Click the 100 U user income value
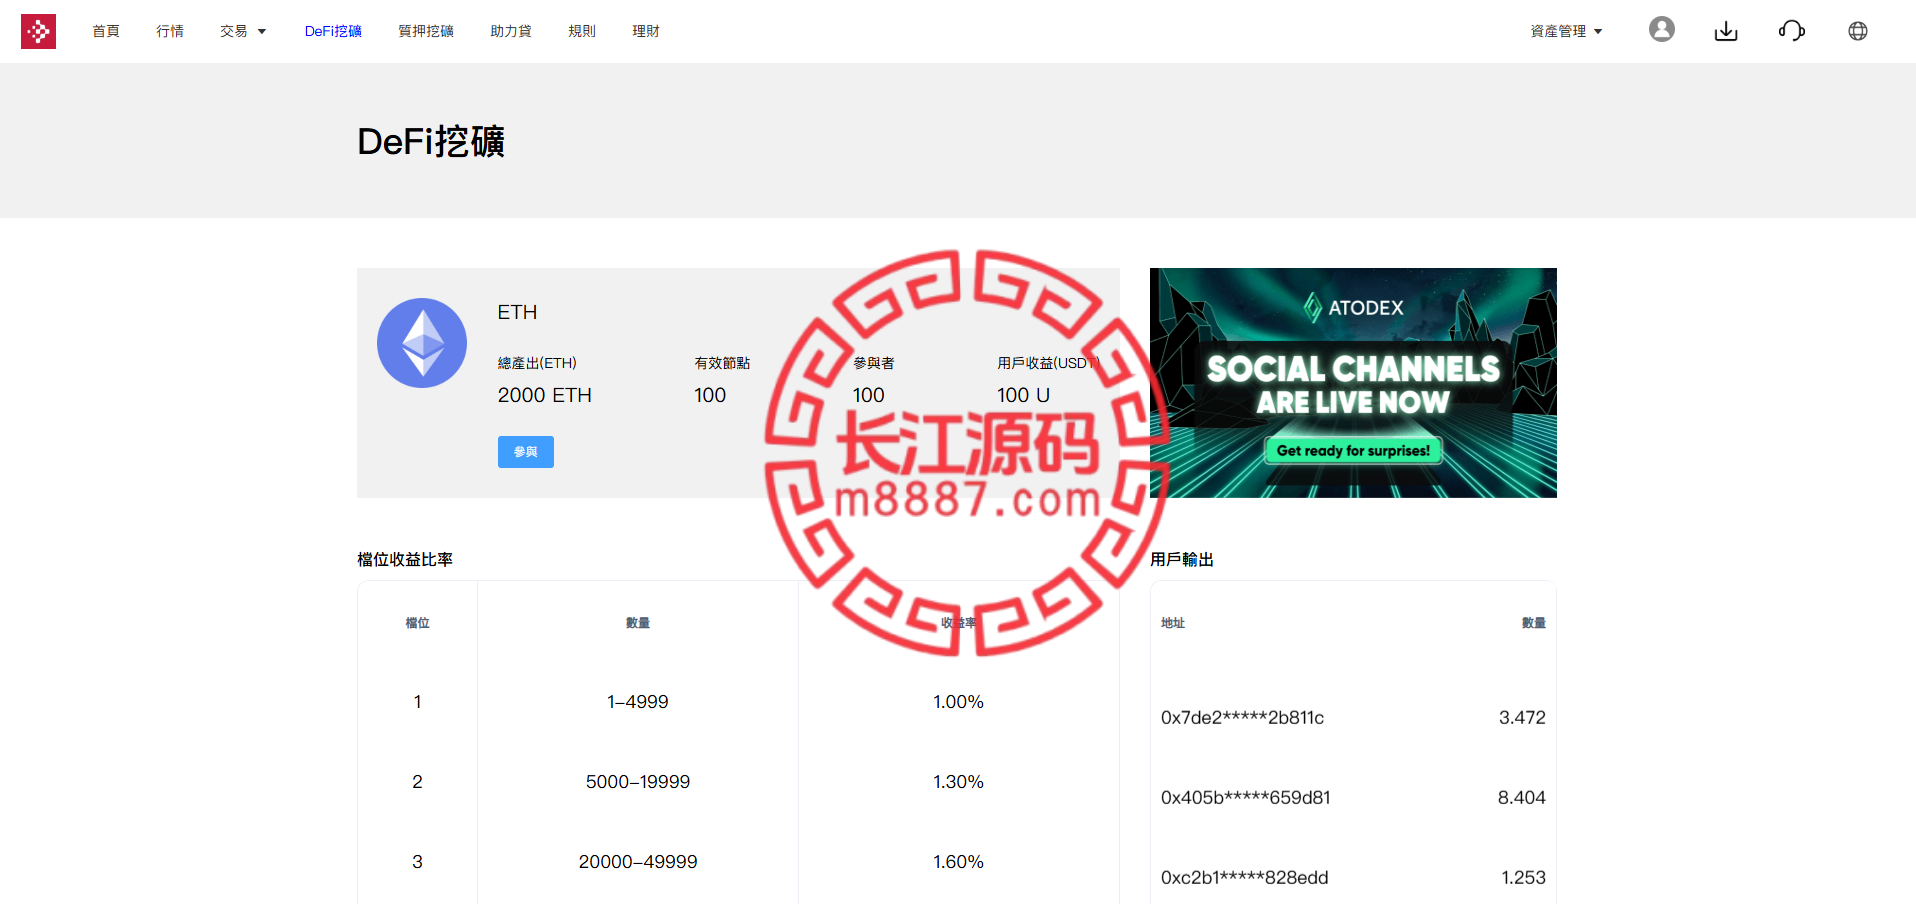 [x=1023, y=395]
